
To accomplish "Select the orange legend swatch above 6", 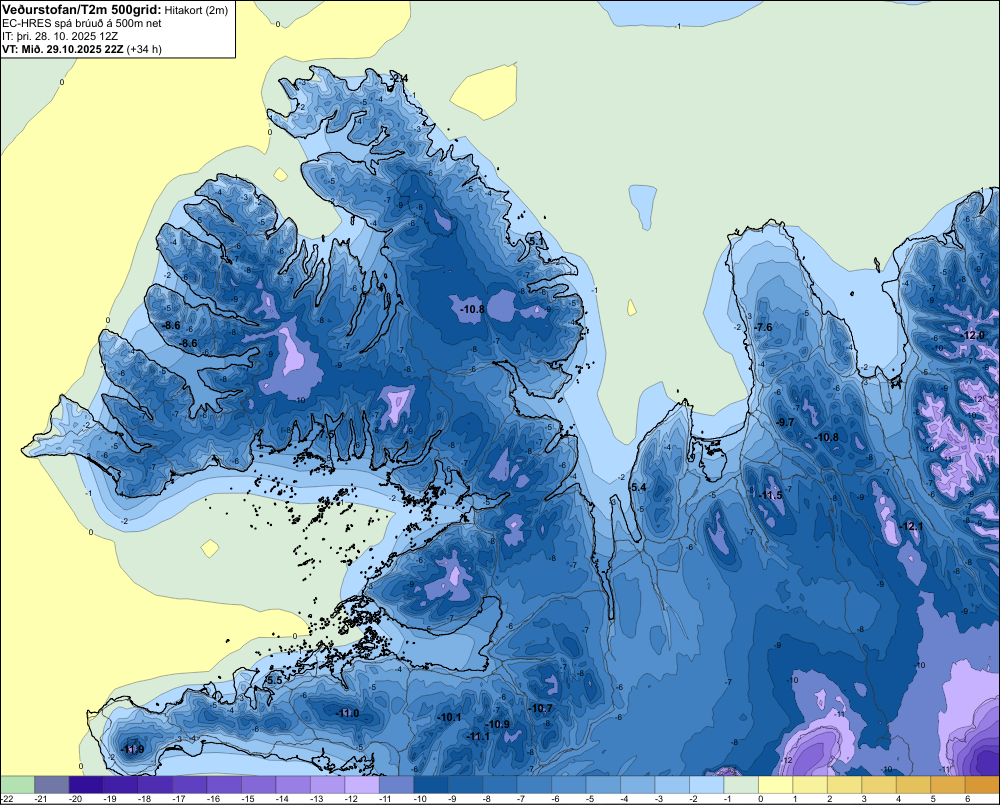I will point(982,784).
